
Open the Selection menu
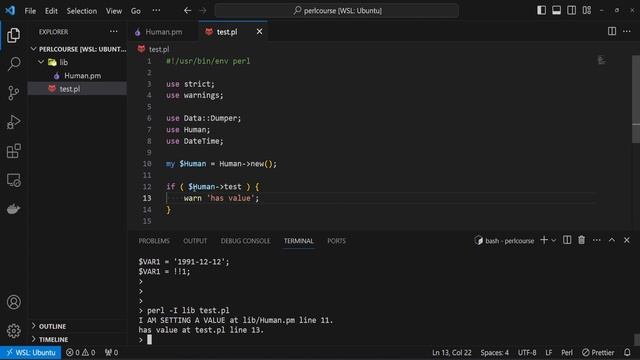tap(82, 11)
